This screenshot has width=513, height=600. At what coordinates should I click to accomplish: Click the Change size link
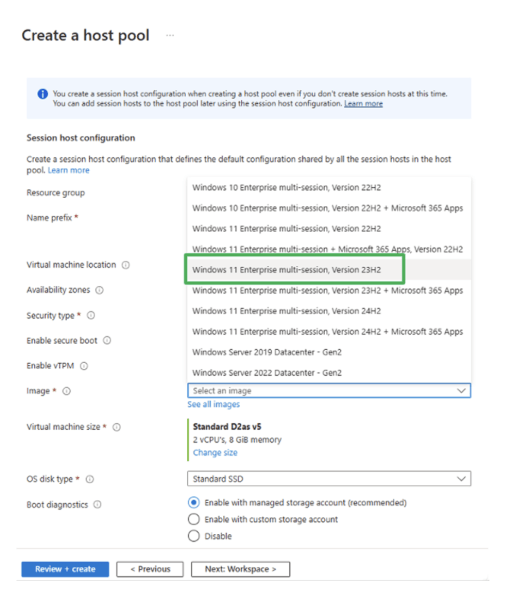click(215, 453)
